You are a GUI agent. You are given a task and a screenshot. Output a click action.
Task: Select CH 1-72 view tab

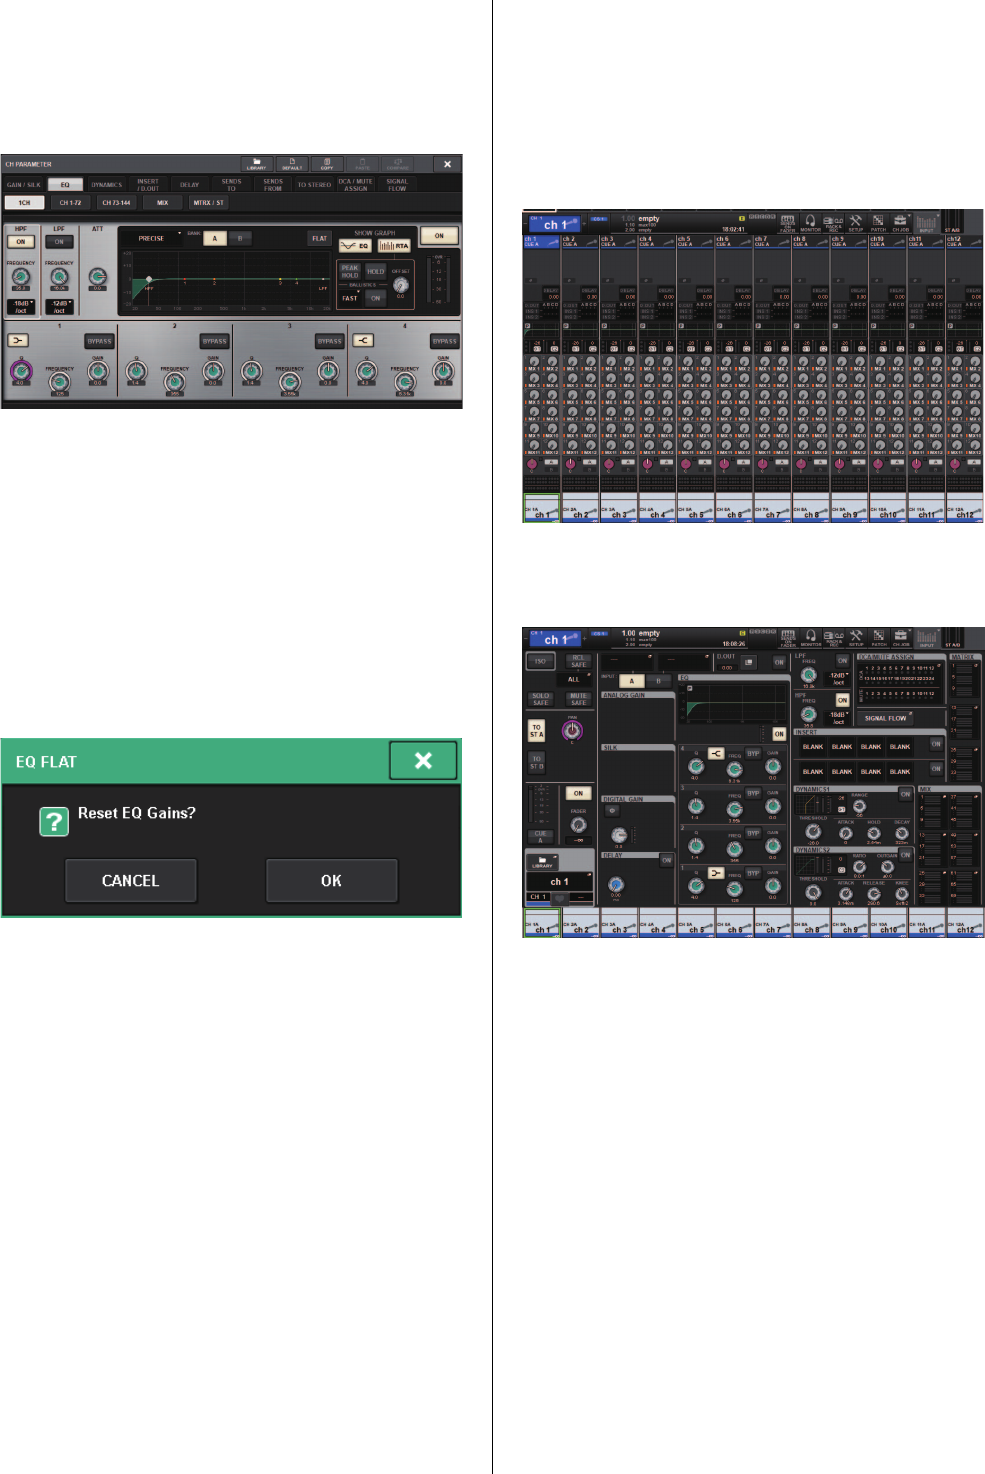point(70,202)
